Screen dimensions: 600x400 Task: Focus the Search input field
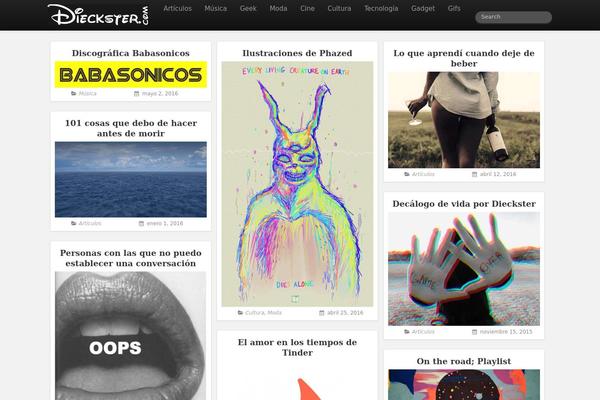coord(513,17)
